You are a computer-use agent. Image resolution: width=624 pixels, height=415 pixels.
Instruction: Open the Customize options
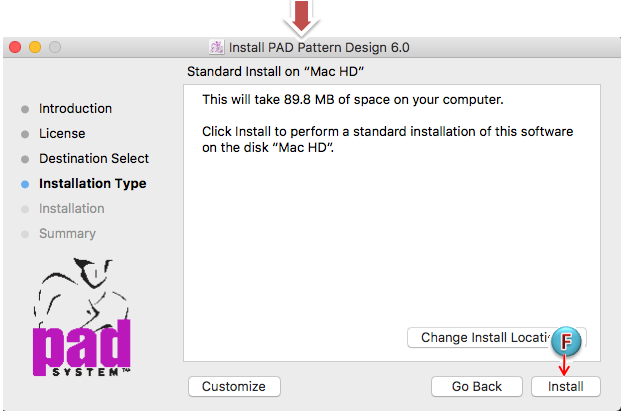pyautogui.click(x=234, y=386)
